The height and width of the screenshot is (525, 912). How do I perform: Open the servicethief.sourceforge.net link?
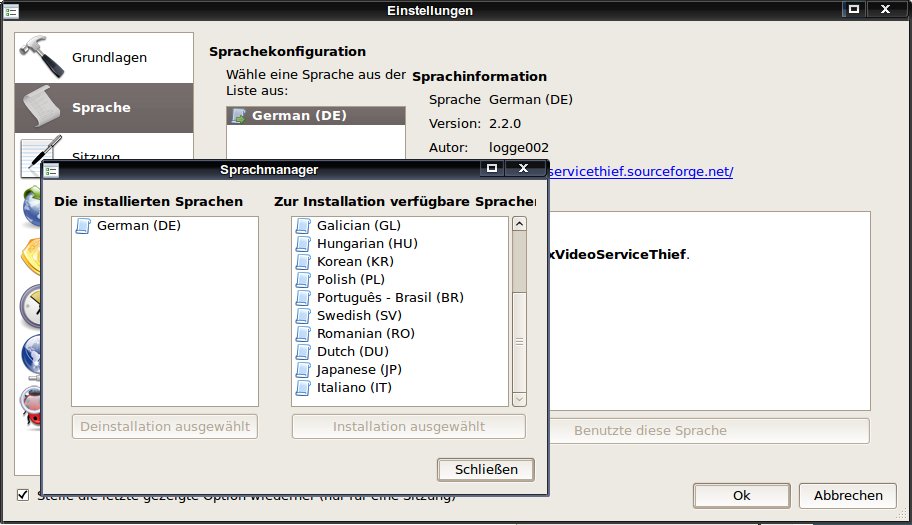click(x=640, y=172)
